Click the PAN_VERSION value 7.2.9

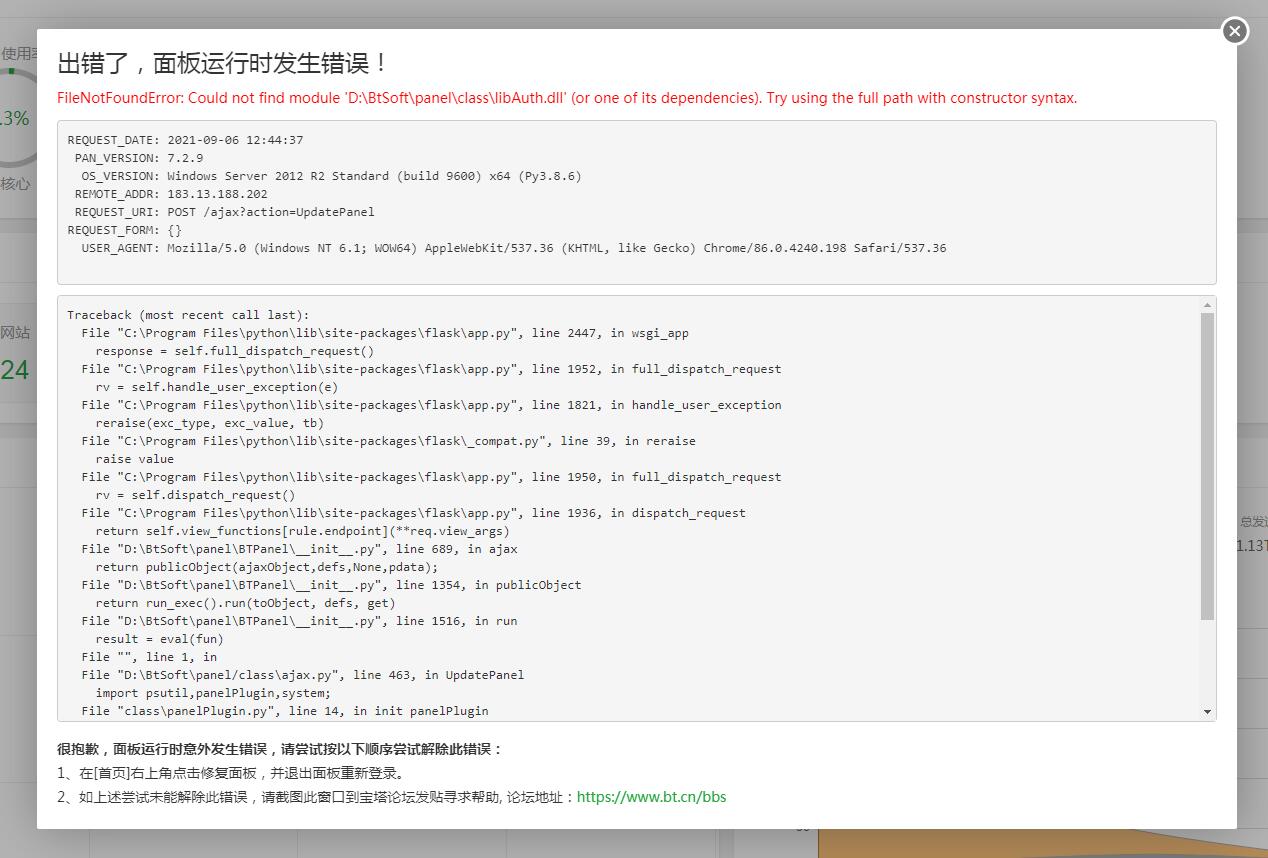coord(185,158)
